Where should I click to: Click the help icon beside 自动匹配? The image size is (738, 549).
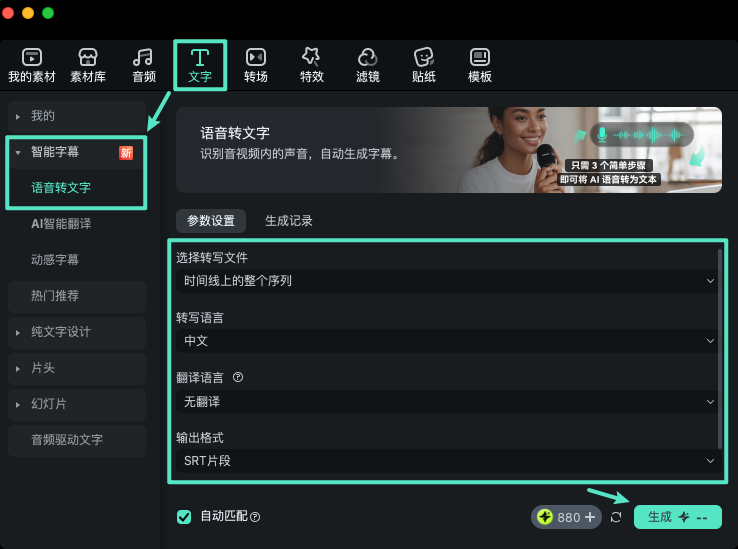(255, 517)
